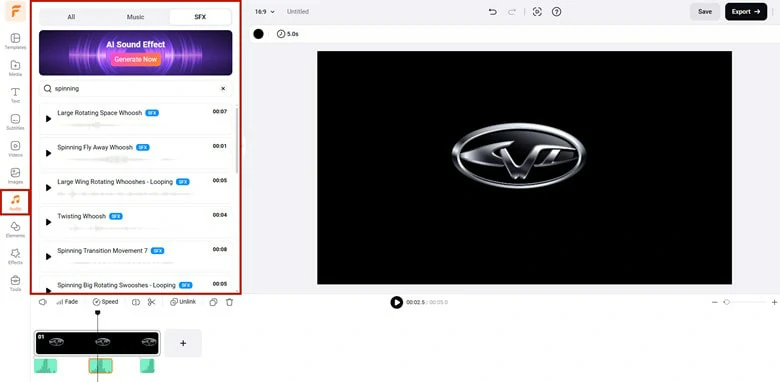Open the Speed options
Viewport: 780px width, 382px height.
105,302
